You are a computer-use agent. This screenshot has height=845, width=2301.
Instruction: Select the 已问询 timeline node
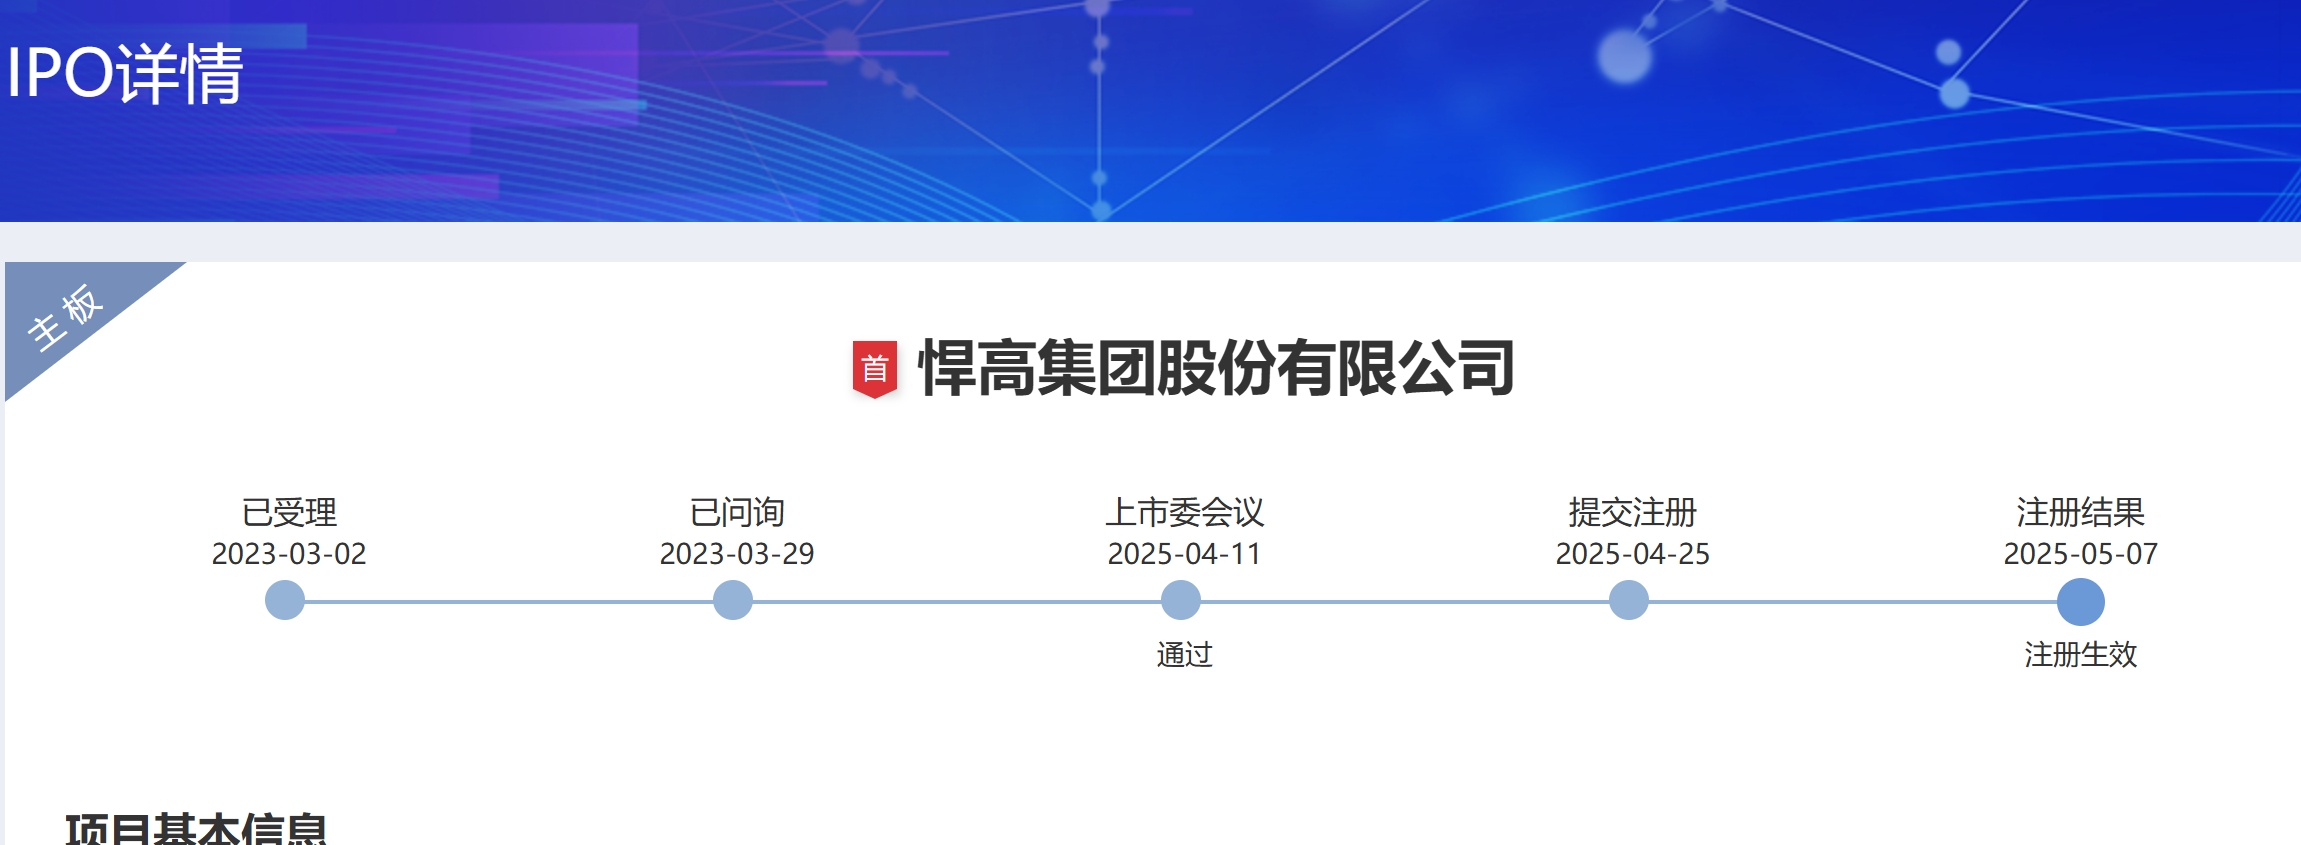(x=733, y=601)
